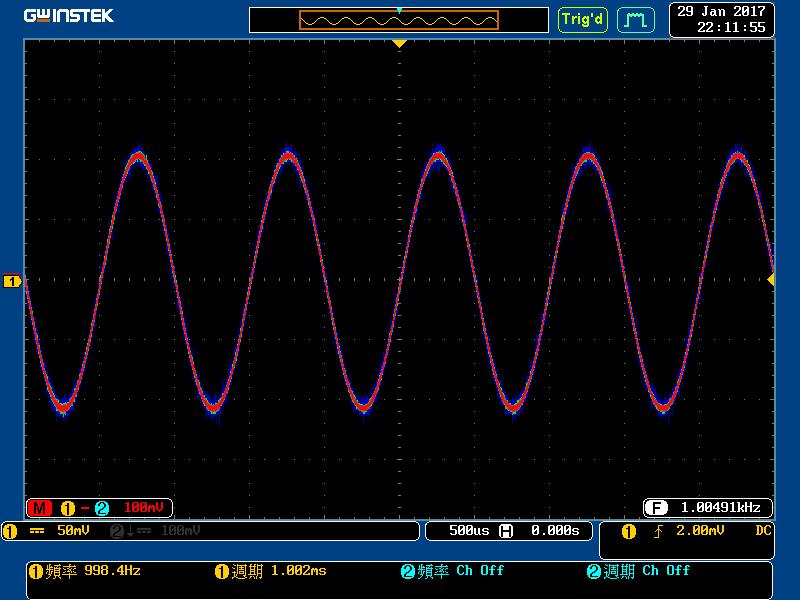Click the 1.00491kHz frequency counter reading
800x600 pixels.
(720, 508)
